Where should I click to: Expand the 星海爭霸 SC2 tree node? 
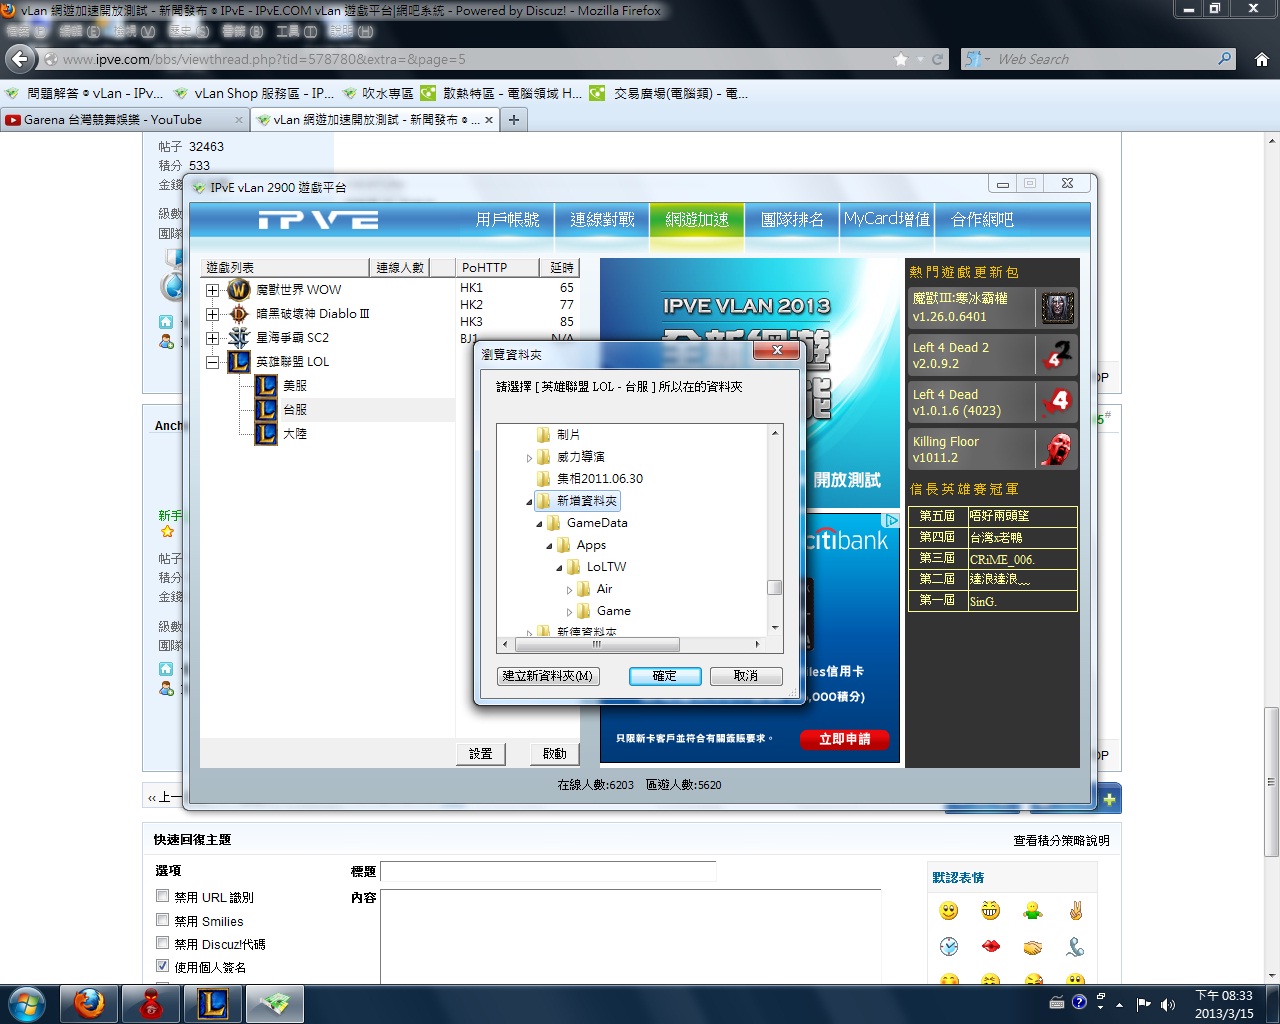coord(212,338)
